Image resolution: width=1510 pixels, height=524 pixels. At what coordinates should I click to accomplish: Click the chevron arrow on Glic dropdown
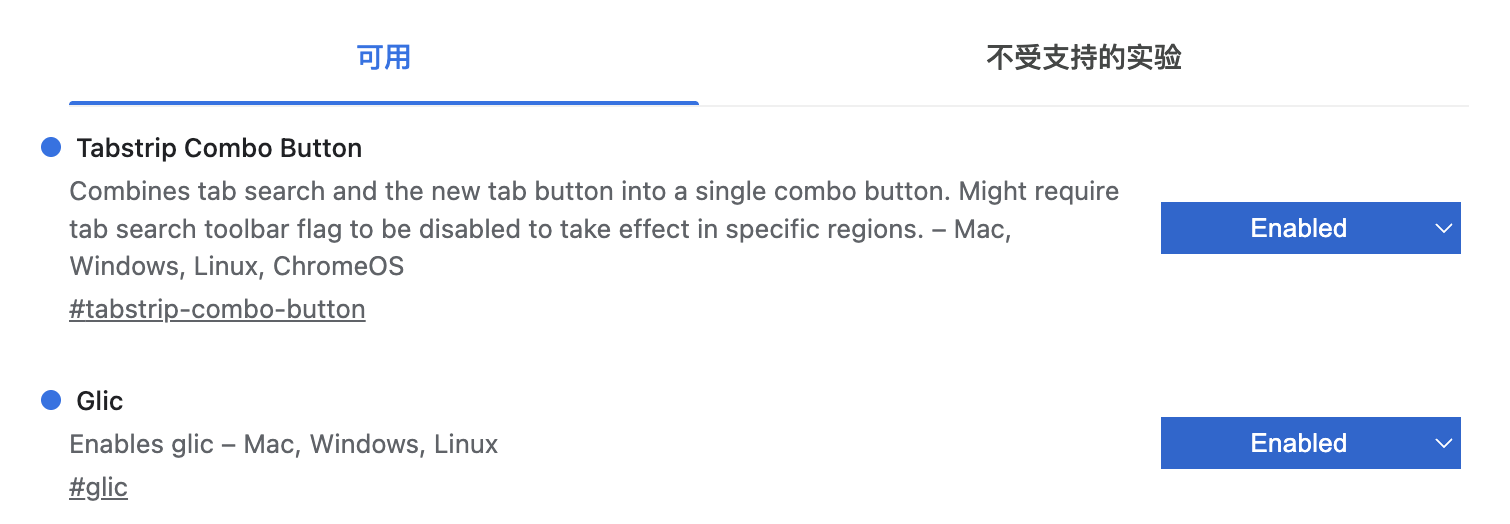(x=1443, y=443)
